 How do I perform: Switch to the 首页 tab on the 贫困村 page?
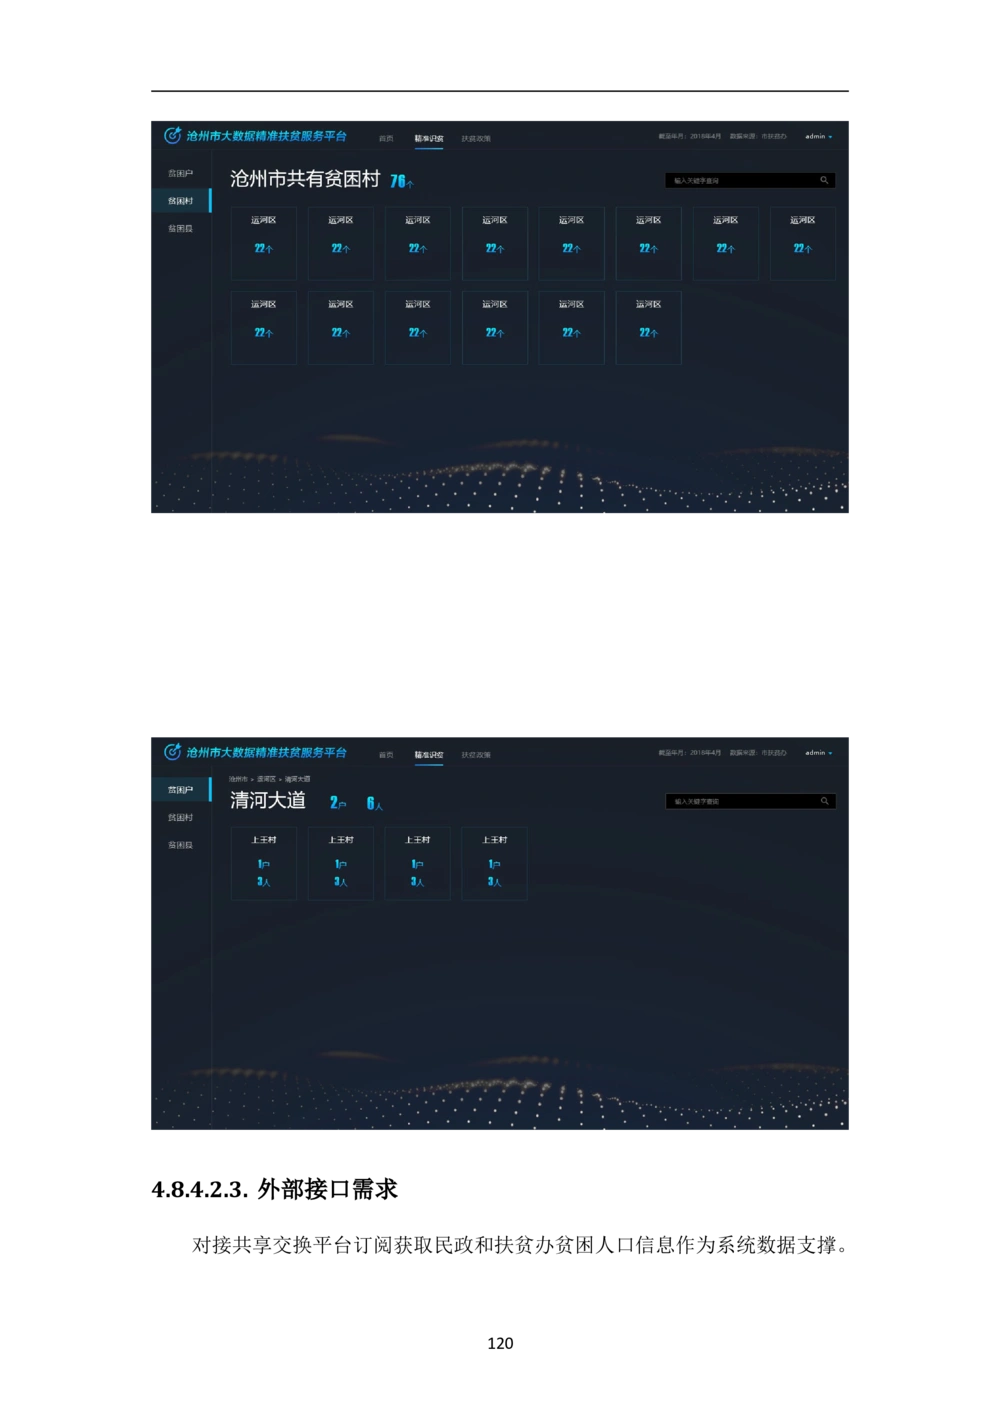pos(386,139)
